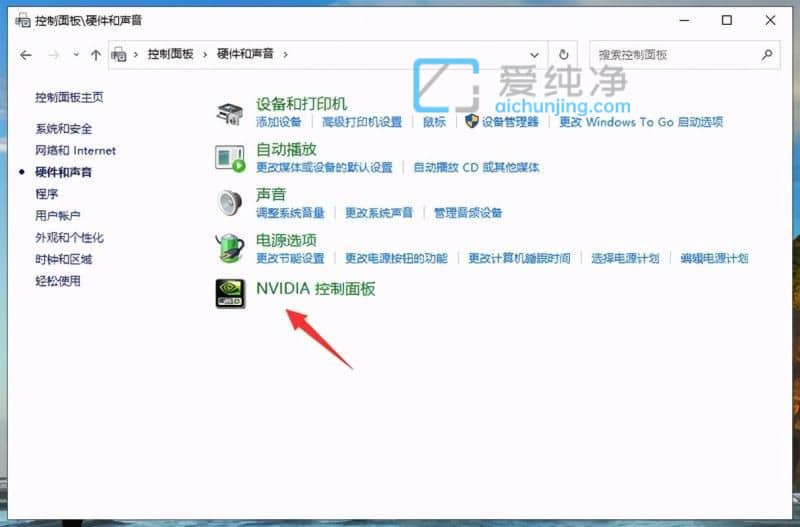This screenshot has width=800, height=527.
Task: Expand chevron after 控制面板 breadcrumb
Action: click(x=205, y=54)
